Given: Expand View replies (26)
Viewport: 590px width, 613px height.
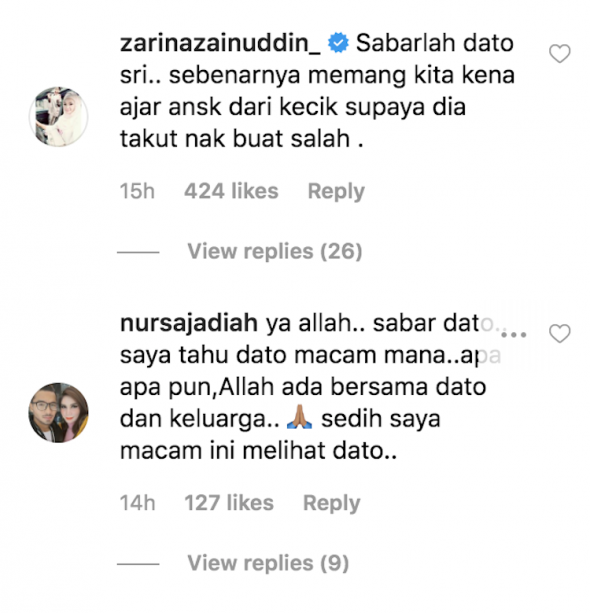Looking at the screenshot, I should tap(275, 251).
